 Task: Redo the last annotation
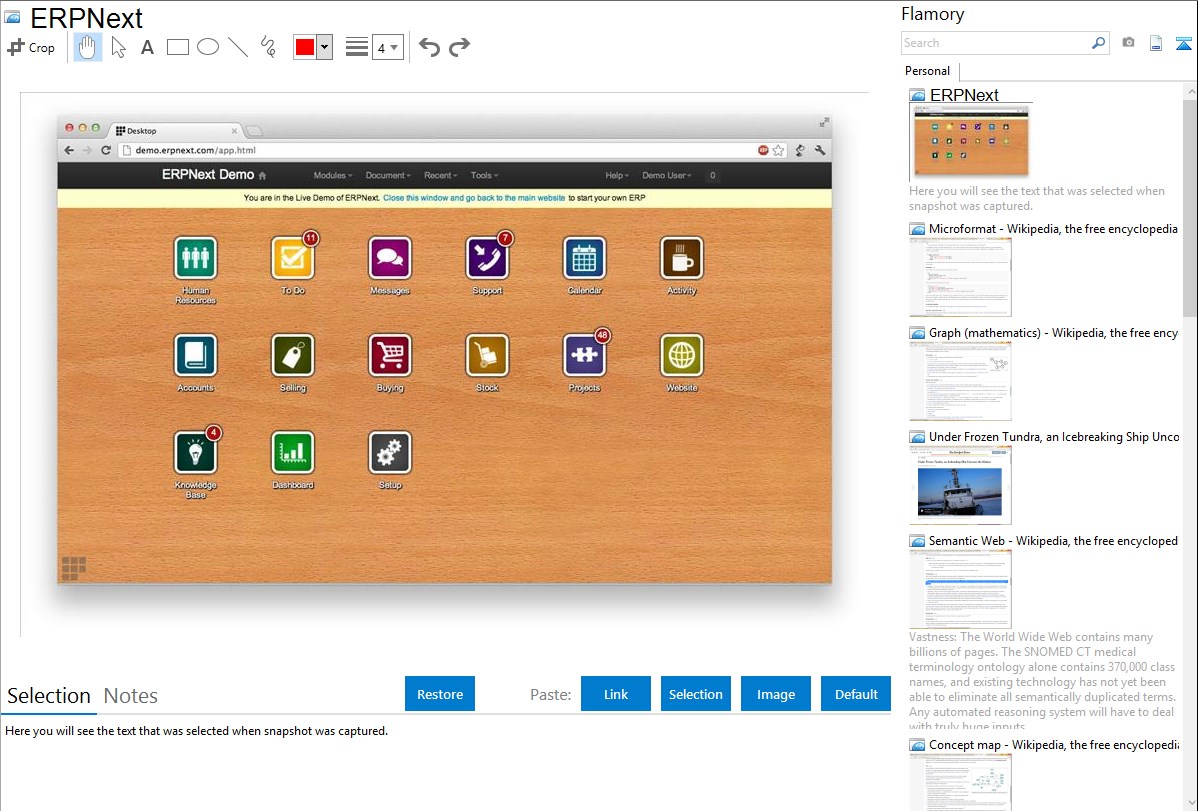[459, 47]
